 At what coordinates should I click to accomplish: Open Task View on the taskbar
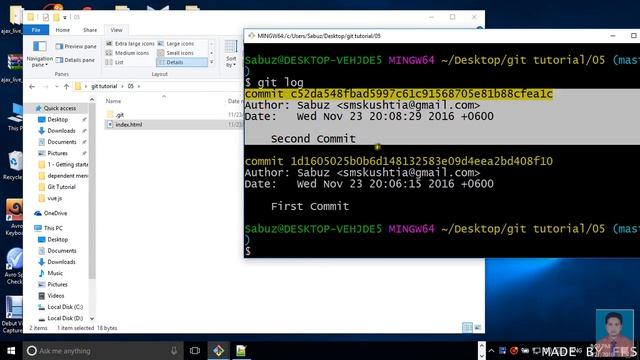pos(195,351)
